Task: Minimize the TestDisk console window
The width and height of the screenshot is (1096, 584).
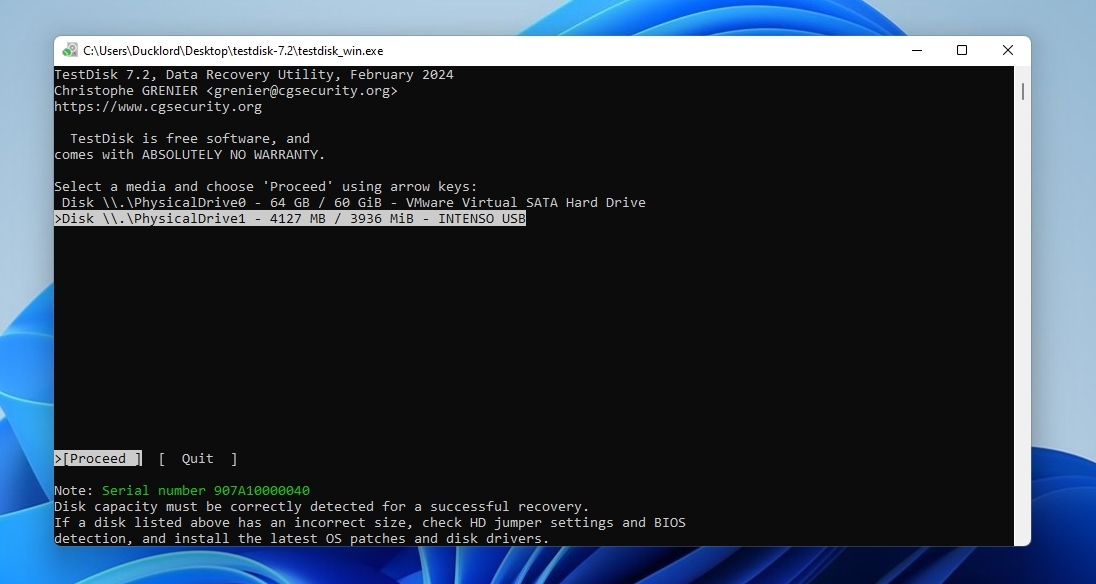Action: tap(916, 50)
